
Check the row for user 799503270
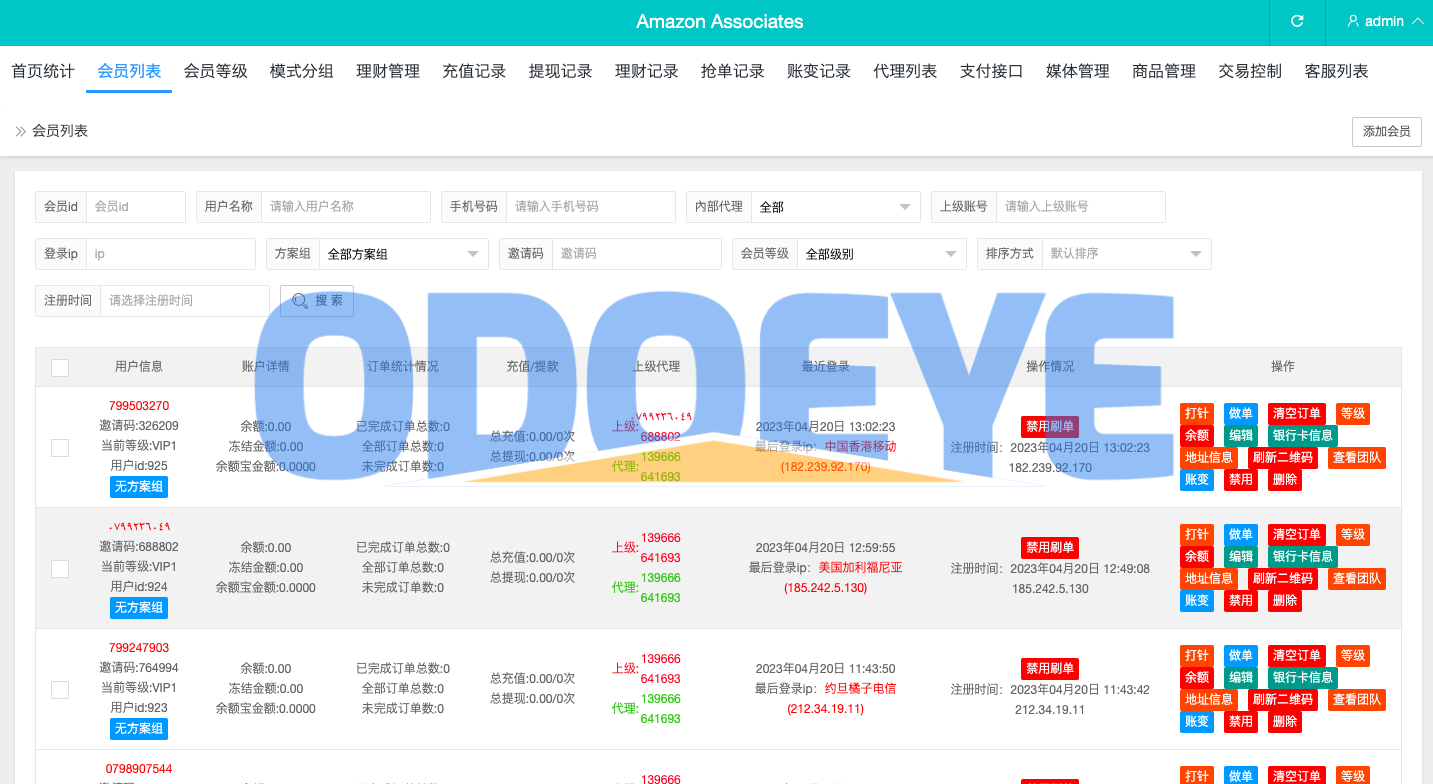coord(60,447)
